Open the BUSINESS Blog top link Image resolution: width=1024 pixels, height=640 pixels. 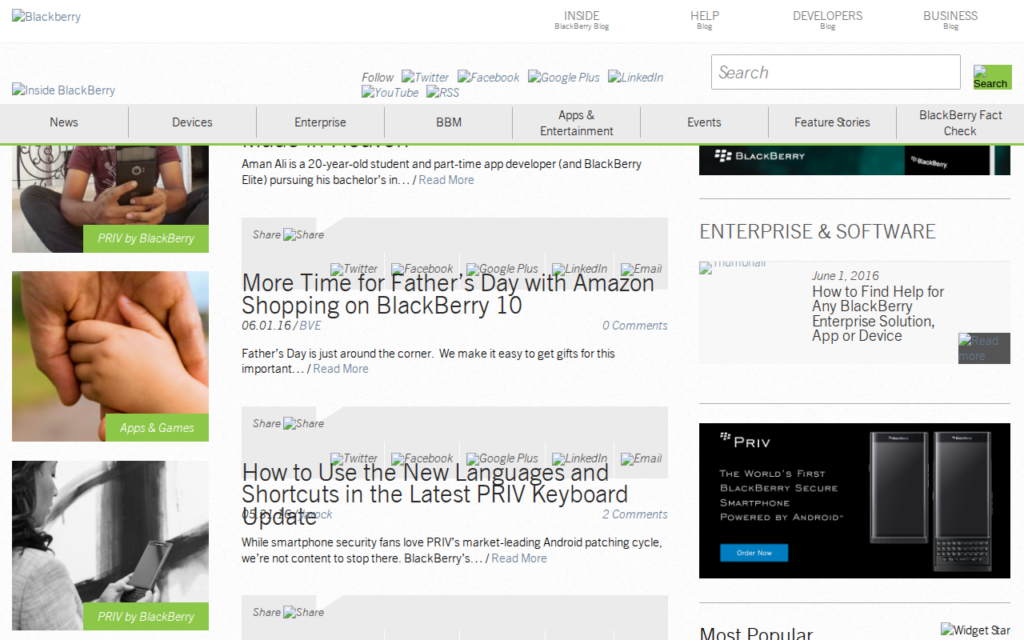tap(950, 20)
